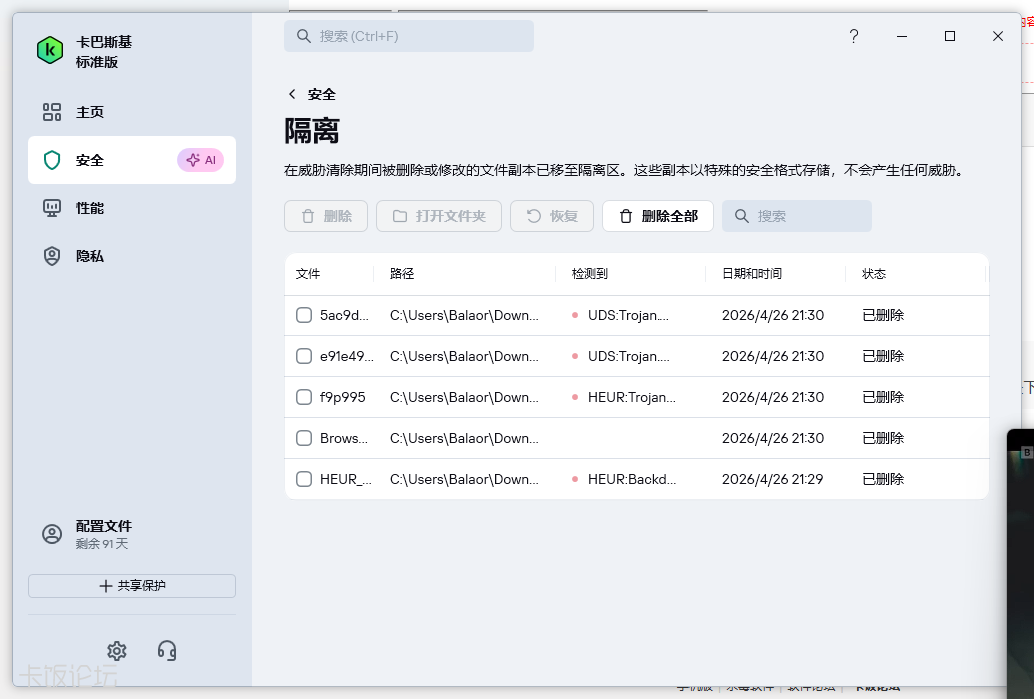This screenshot has height=699, width=1034.
Task: Focus the 搜索 (Ctrl+F) search field
Action: pos(409,36)
